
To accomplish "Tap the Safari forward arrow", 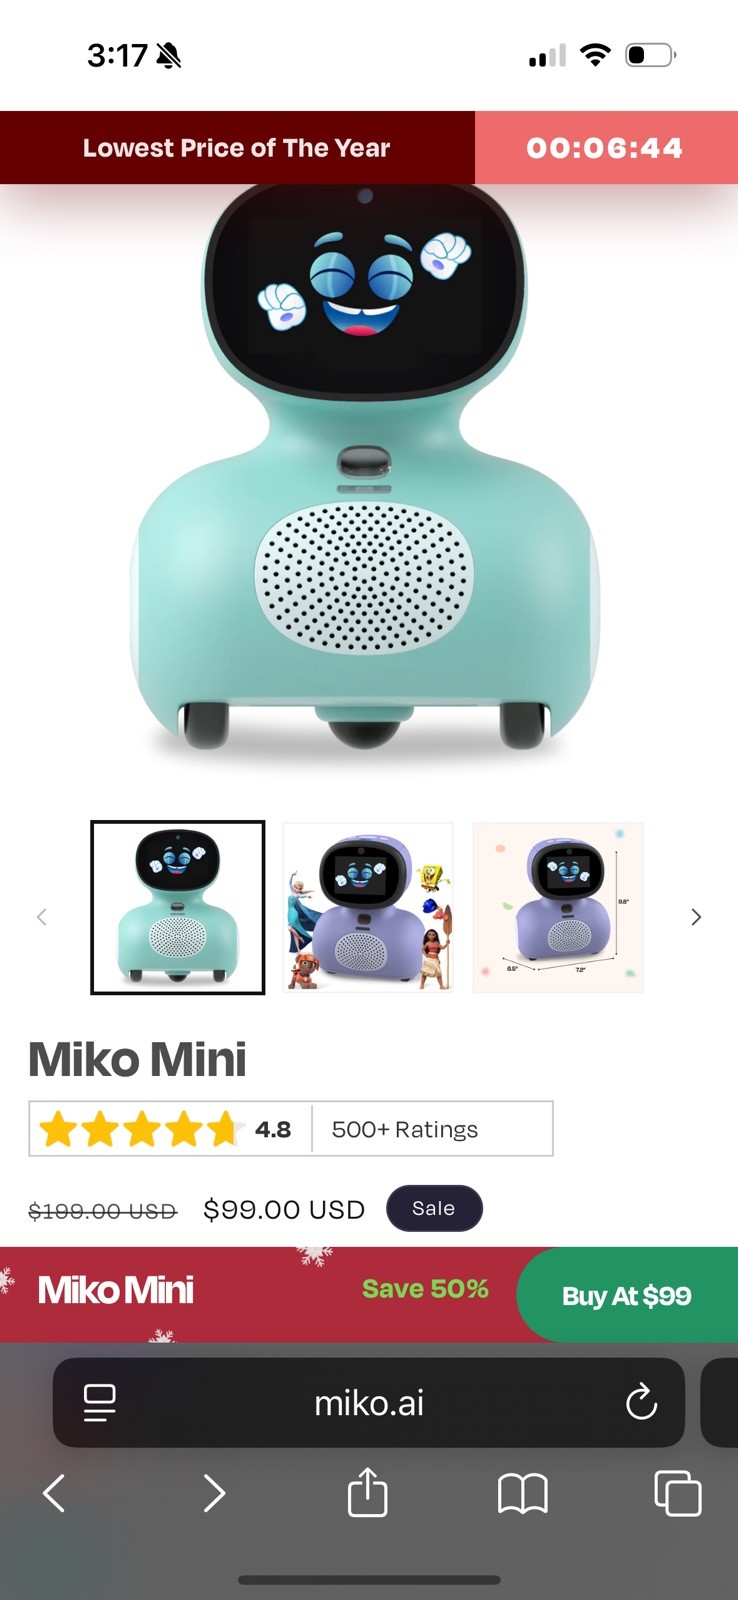I will [214, 1494].
